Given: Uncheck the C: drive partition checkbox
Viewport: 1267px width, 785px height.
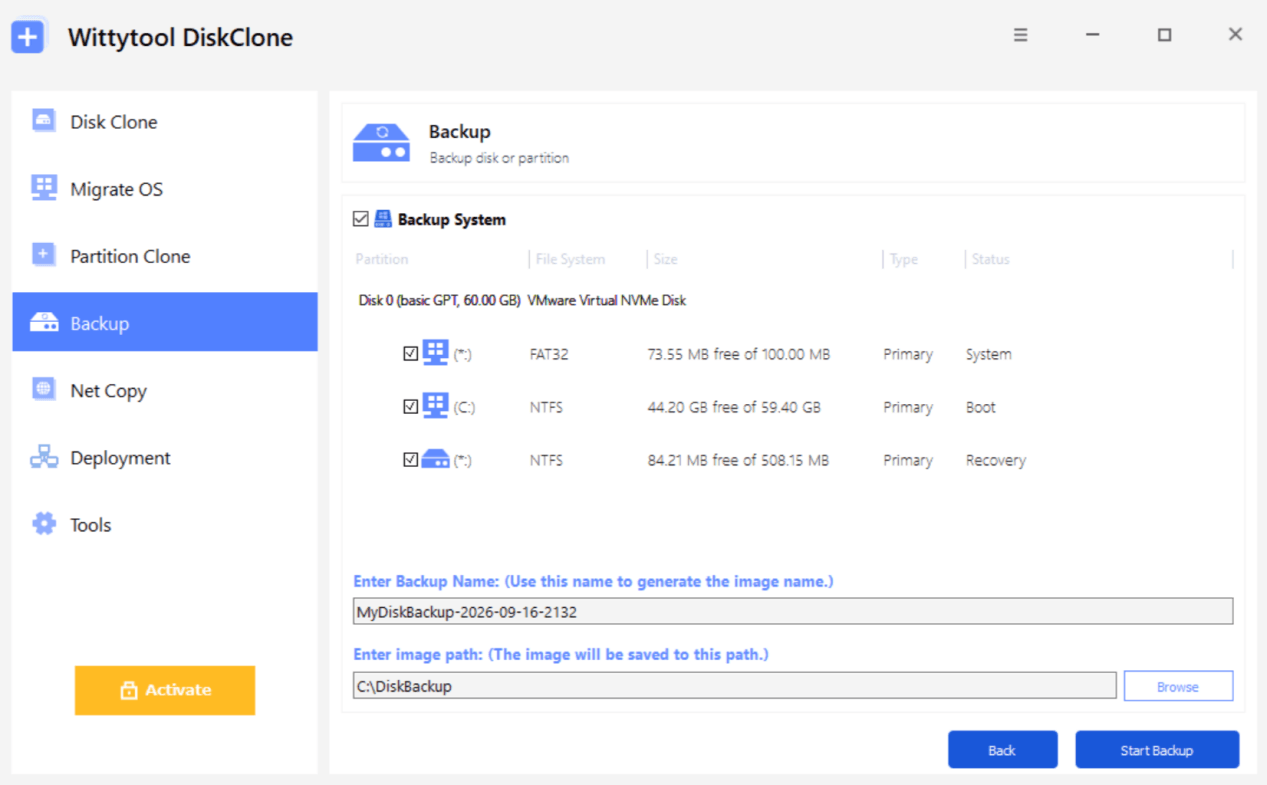Looking at the screenshot, I should (410, 406).
